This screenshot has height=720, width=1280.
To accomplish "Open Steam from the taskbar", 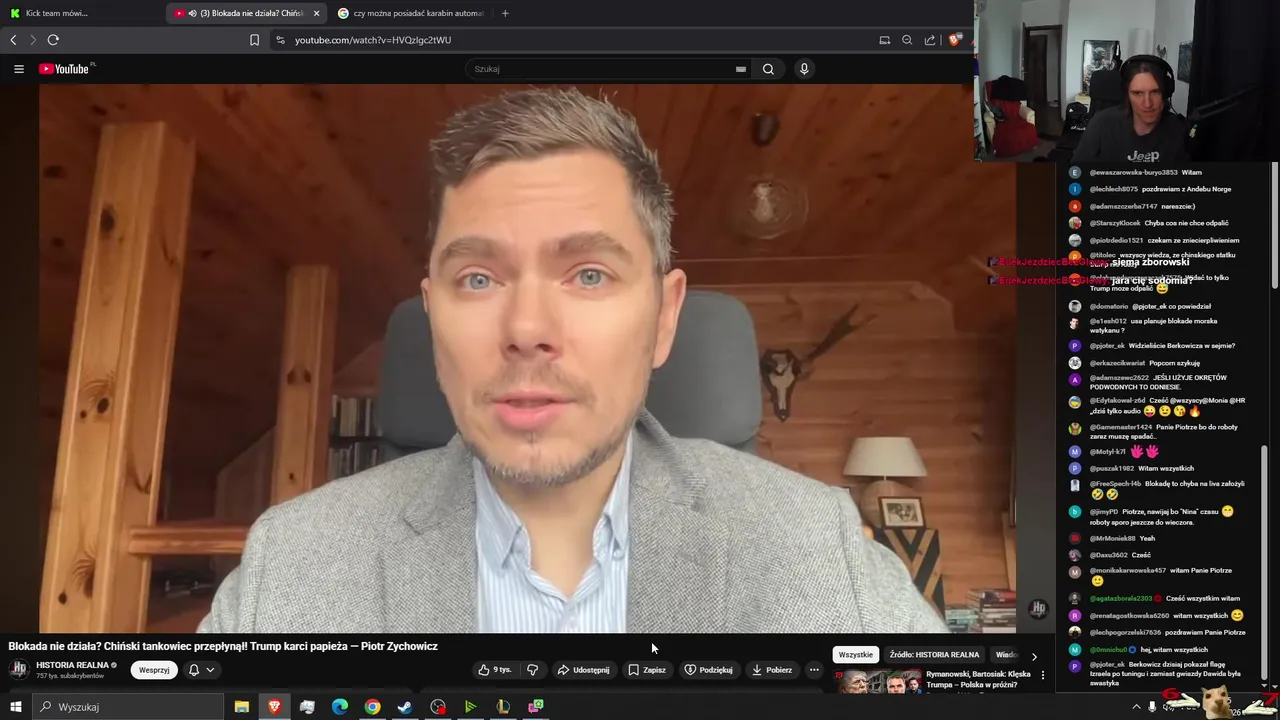I will tap(405, 707).
